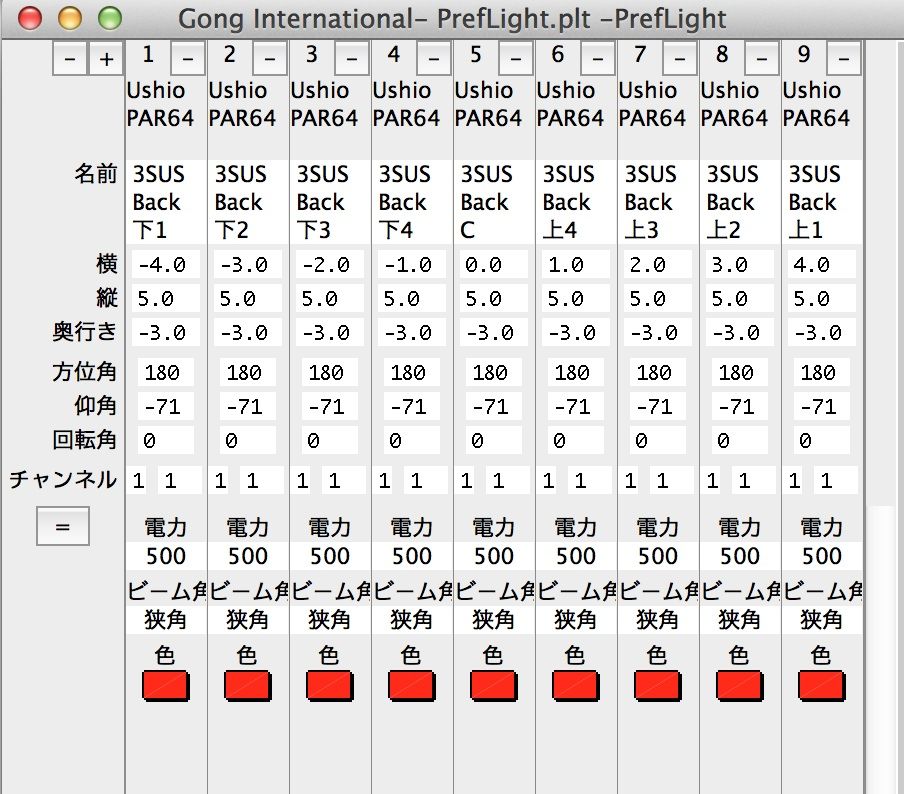Edit name field 3SUS Back 上1
904x794 pixels.
(822, 202)
